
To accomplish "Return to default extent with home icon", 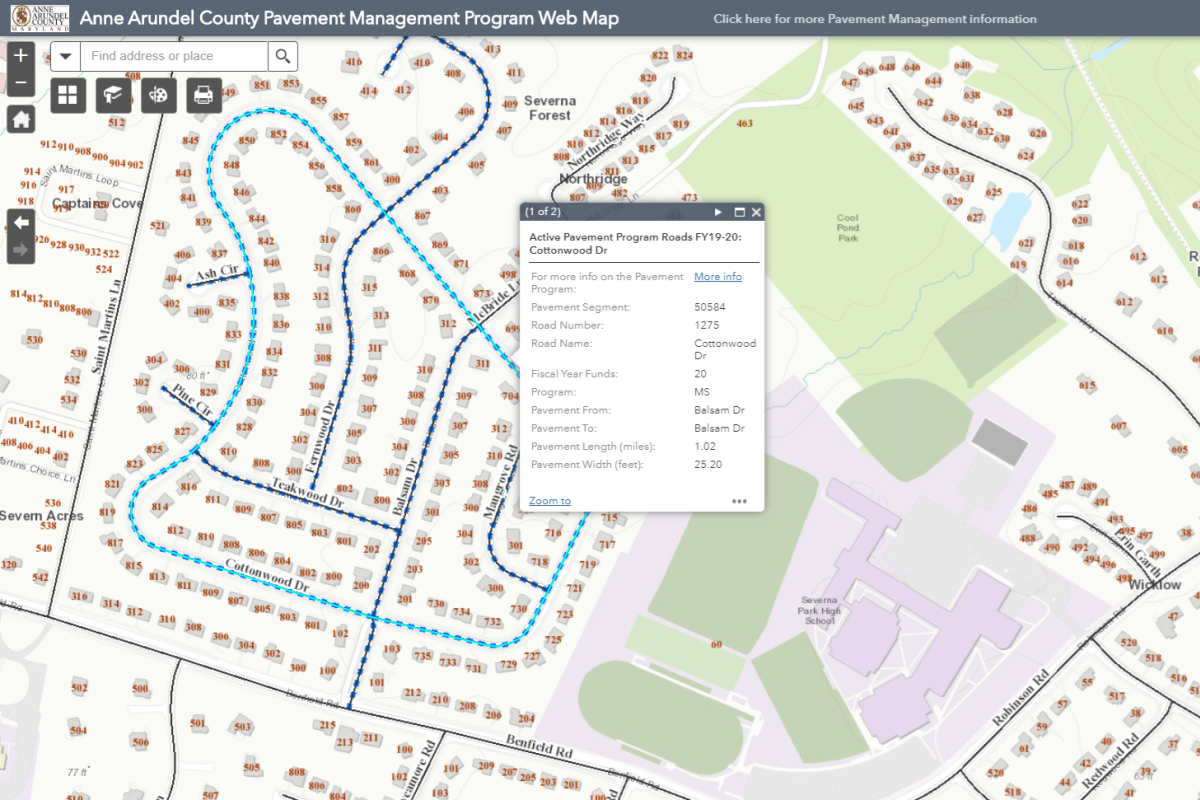I will point(20,118).
